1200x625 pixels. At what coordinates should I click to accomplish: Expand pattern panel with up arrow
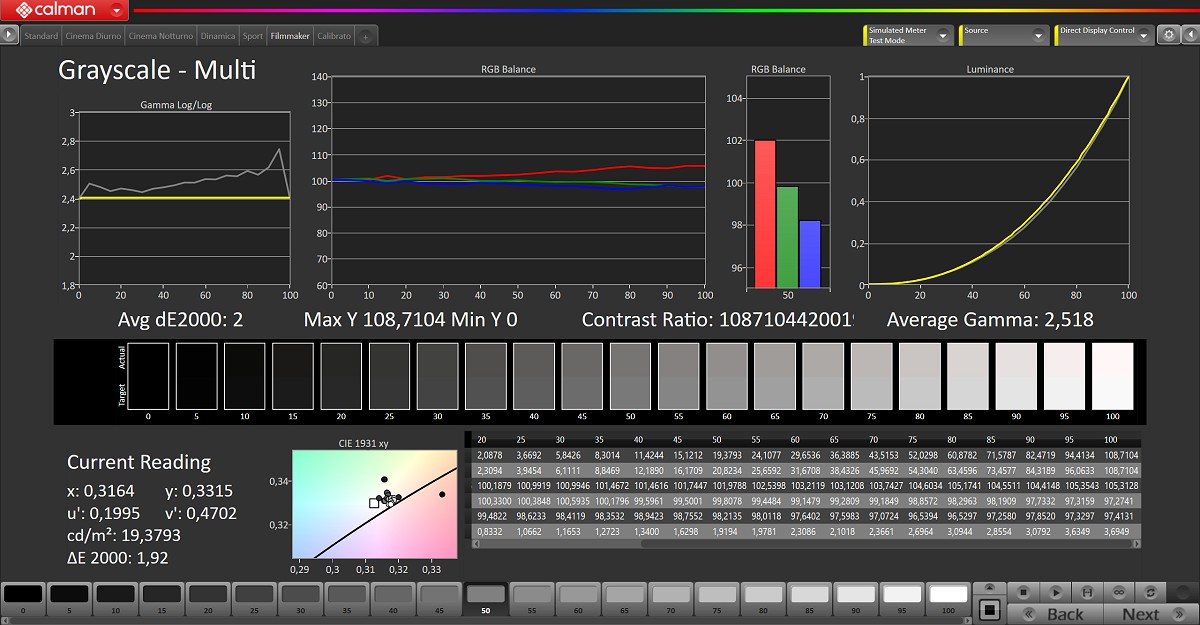tap(989, 588)
